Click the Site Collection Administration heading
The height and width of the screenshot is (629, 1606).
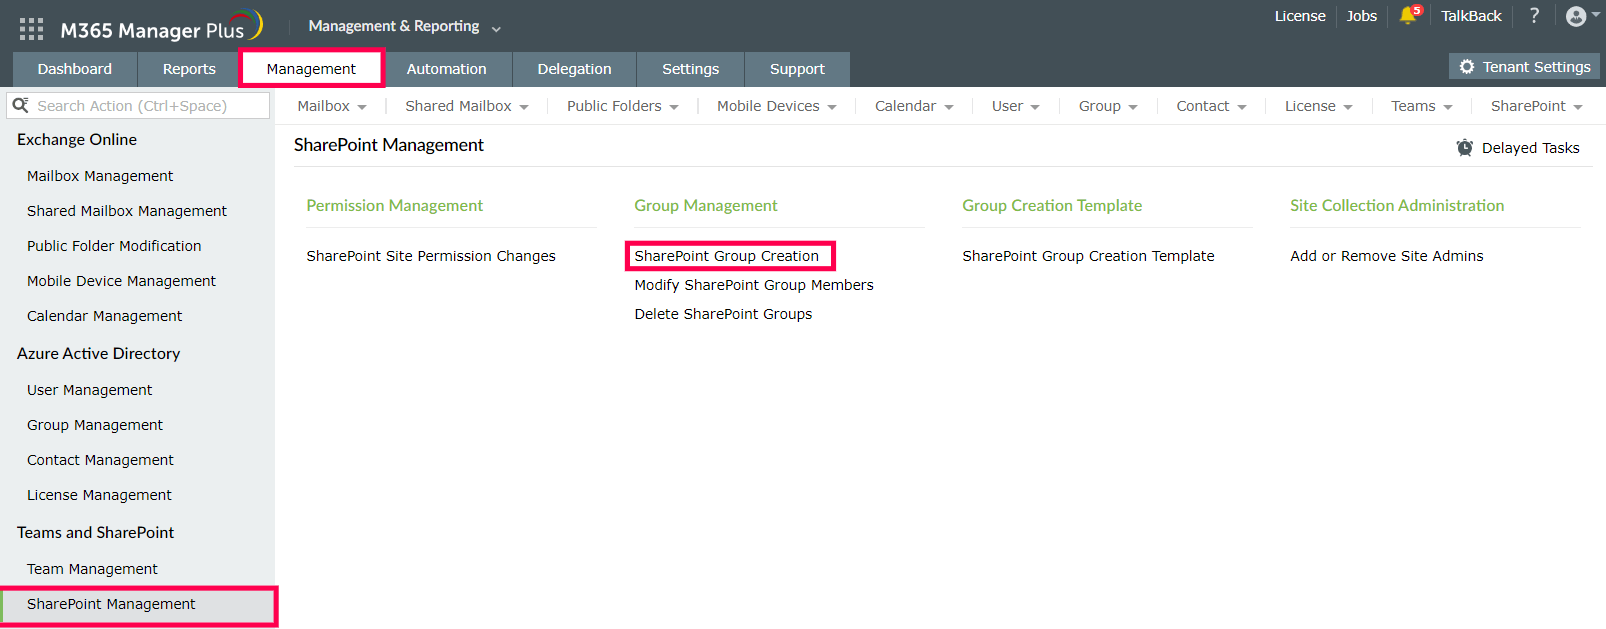tap(1397, 205)
